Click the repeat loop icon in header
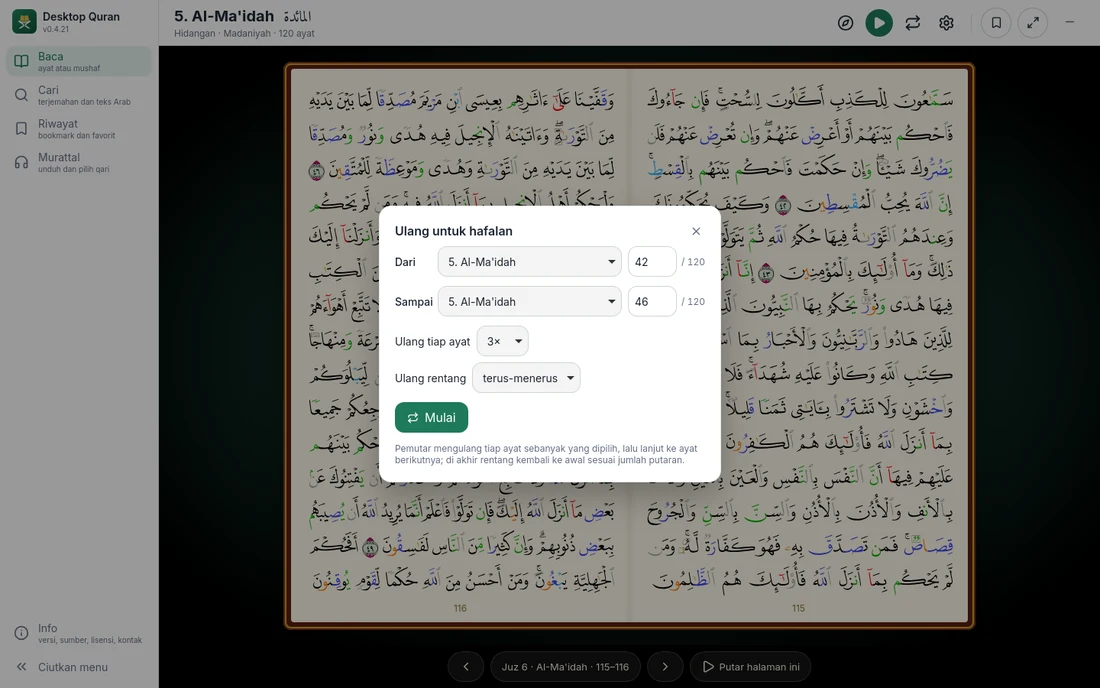The width and height of the screenshot is (1100, 688). (x=913, y=22)
